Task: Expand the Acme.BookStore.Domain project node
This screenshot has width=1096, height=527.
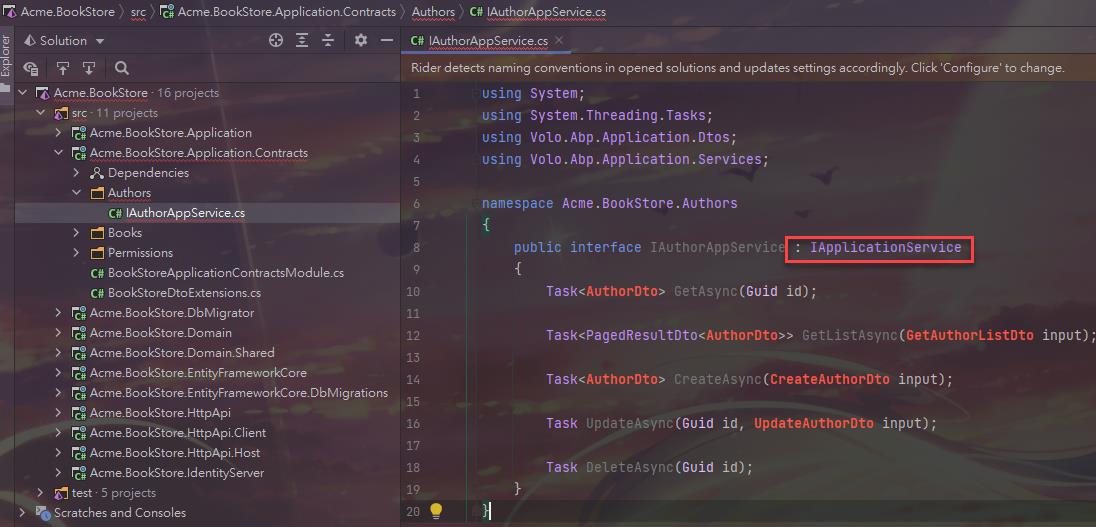Action: 59,333
